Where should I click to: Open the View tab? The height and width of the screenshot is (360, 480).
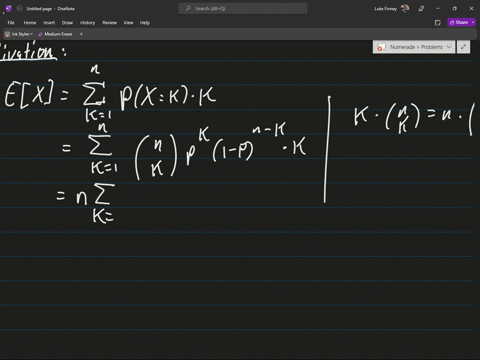point(128,23)
